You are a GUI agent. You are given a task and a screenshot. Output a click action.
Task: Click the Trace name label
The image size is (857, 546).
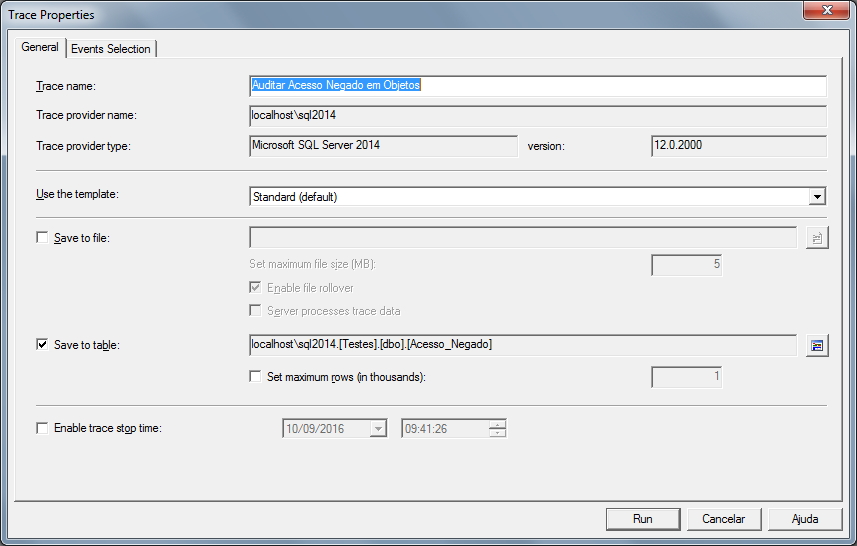[x=66, y=86]
